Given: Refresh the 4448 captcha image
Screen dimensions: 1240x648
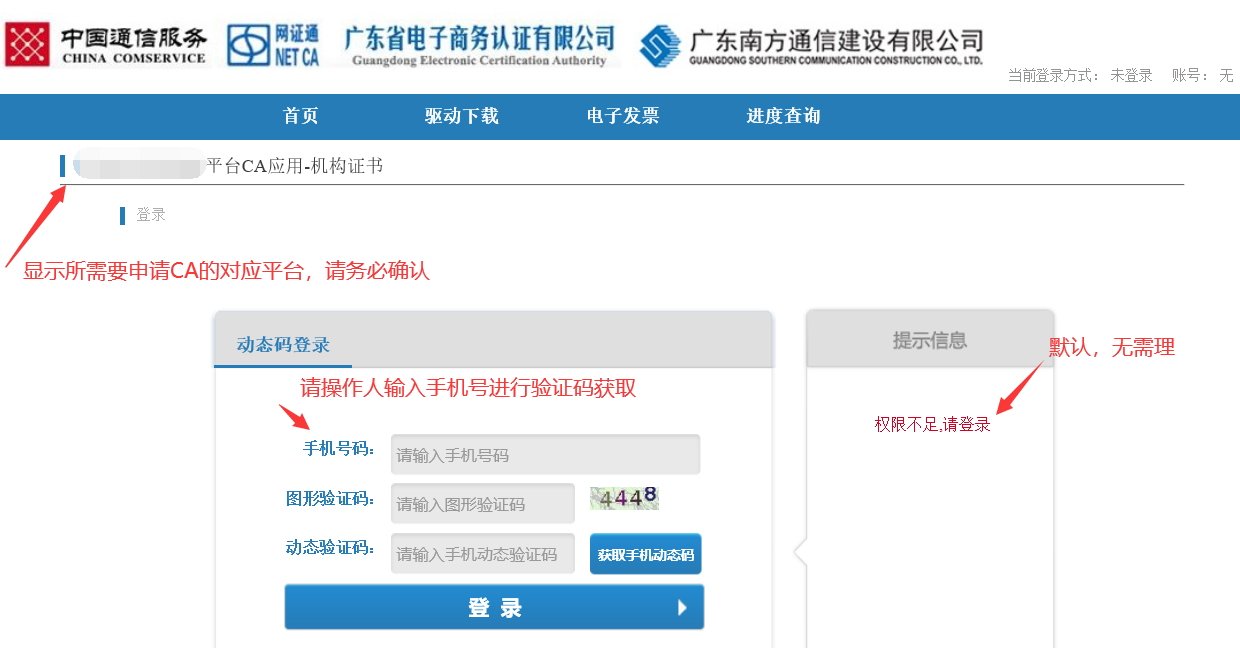Looking at the screenshot, I should [624, 497].
